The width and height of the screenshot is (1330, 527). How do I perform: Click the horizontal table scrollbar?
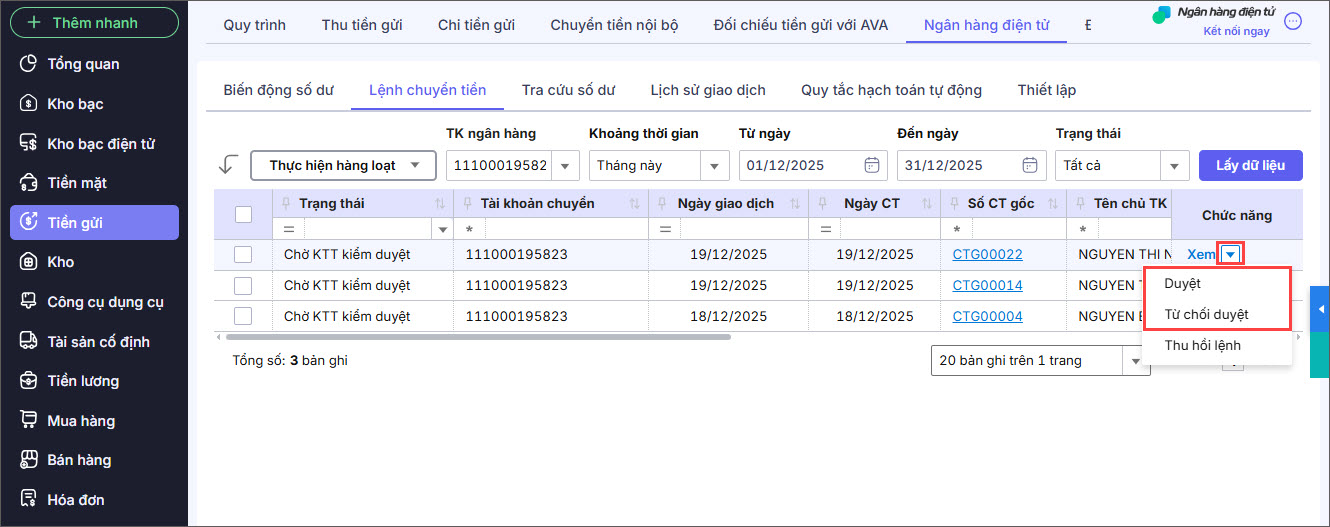472,337
